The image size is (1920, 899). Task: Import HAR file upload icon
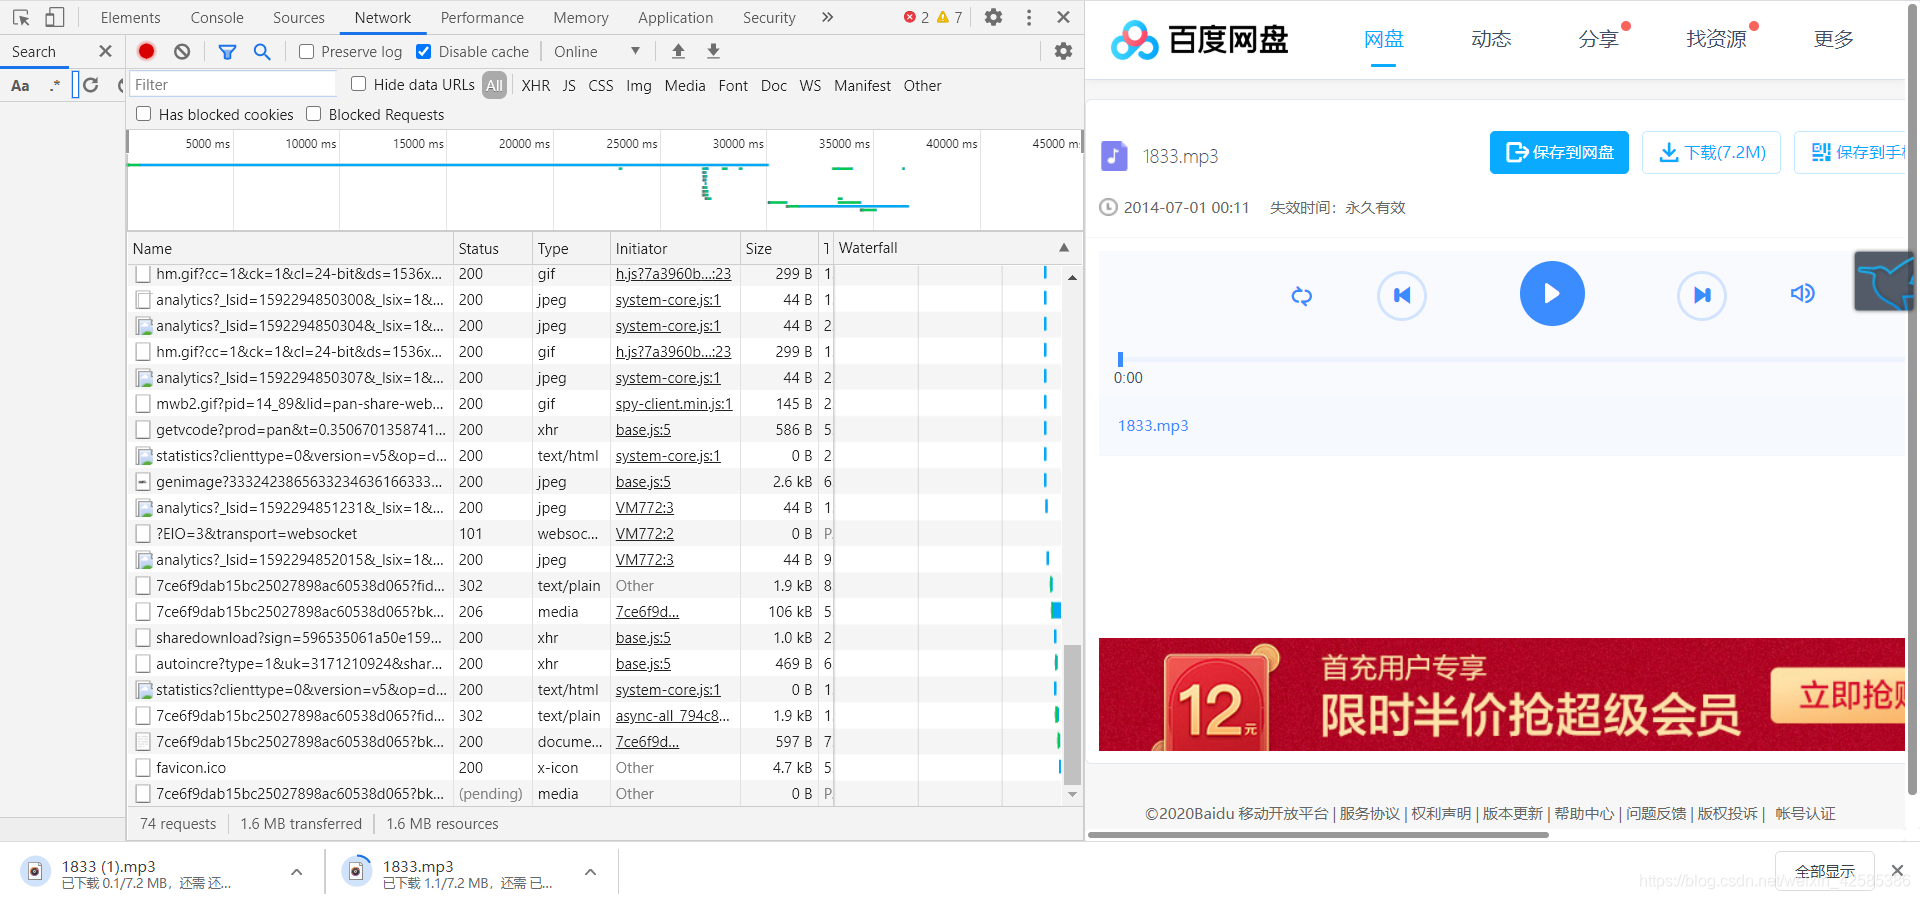[678, 51]
